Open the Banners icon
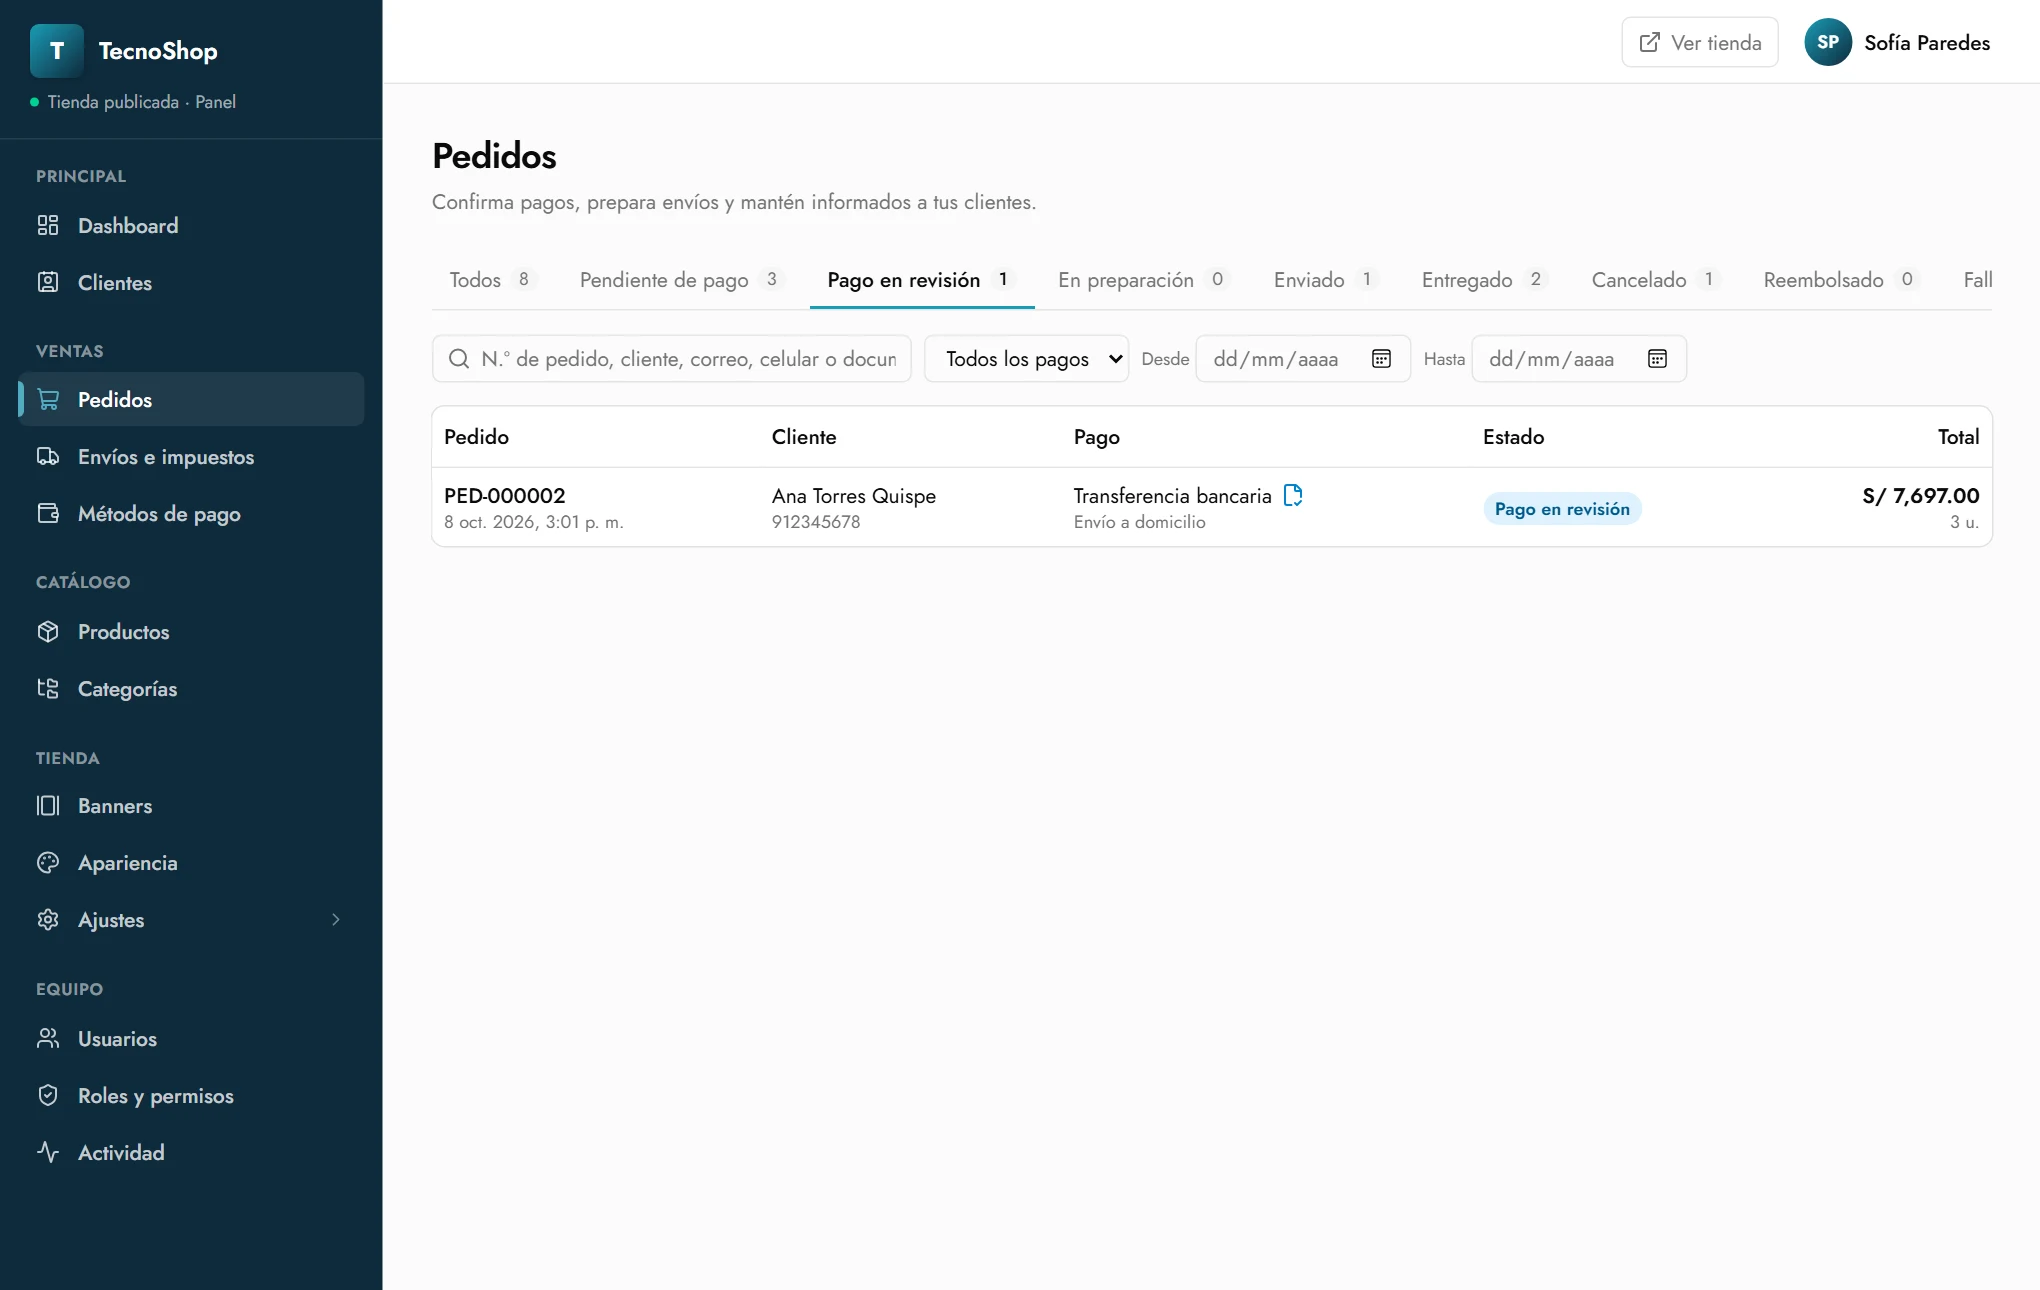Viewport: 2040px width, 1290px height. point(48,805)
